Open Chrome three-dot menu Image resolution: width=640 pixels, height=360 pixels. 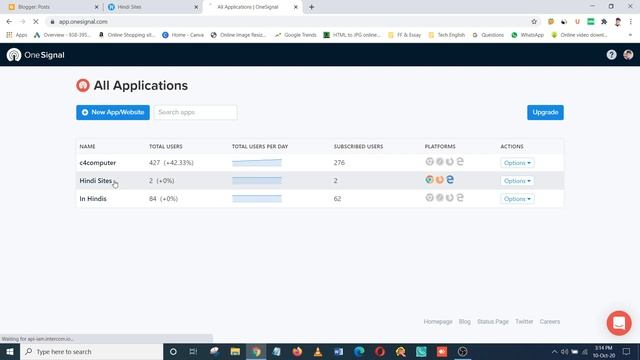coord(631,22)
